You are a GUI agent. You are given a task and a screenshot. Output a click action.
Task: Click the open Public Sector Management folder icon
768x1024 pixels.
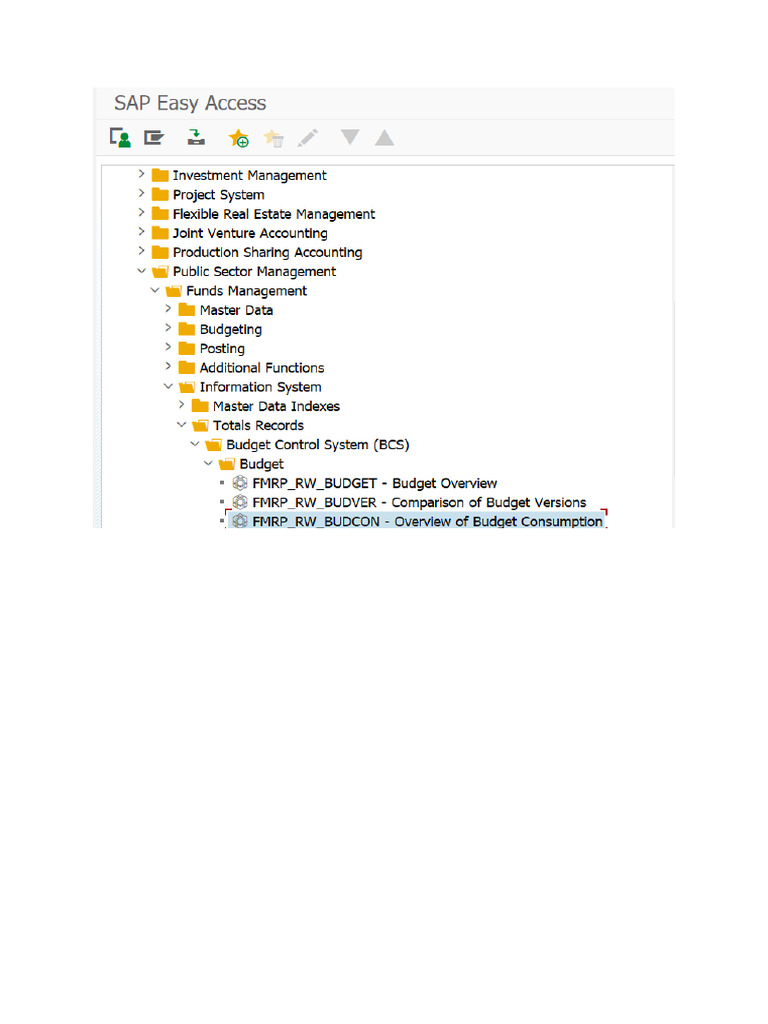[x=160, y=272]
